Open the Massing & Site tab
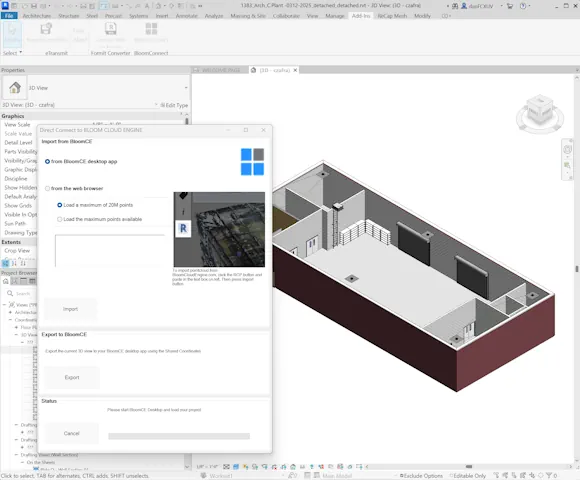Screen dimensions: 580x480 248,16
